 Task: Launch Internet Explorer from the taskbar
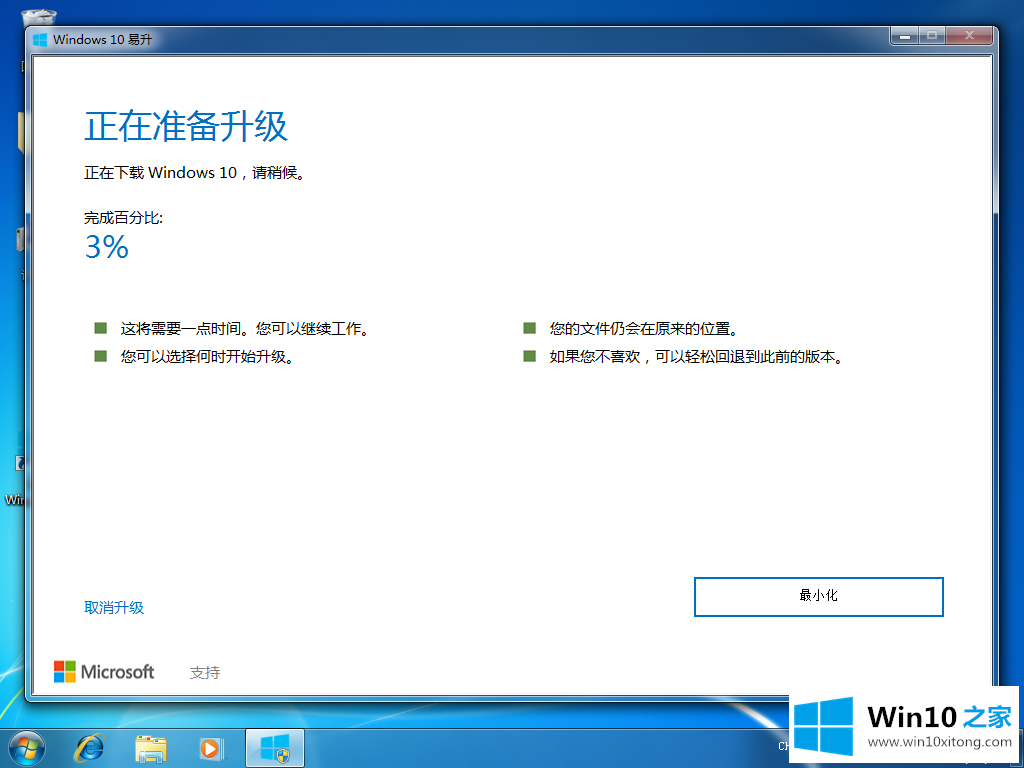(89, 748)
